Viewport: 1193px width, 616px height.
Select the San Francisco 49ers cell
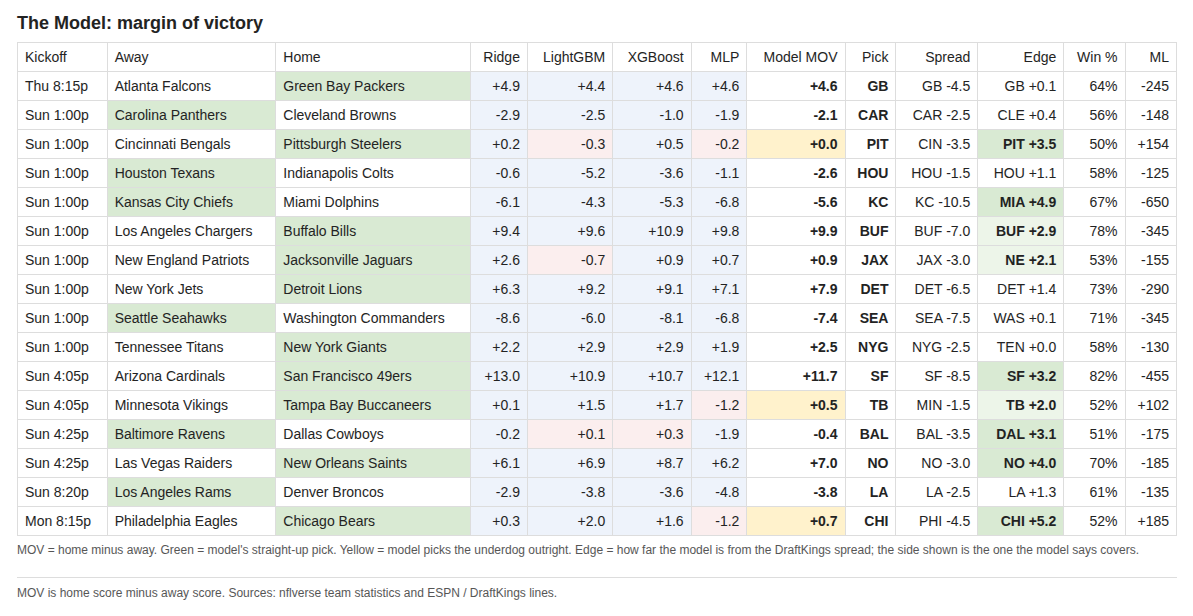click(373, 376)
